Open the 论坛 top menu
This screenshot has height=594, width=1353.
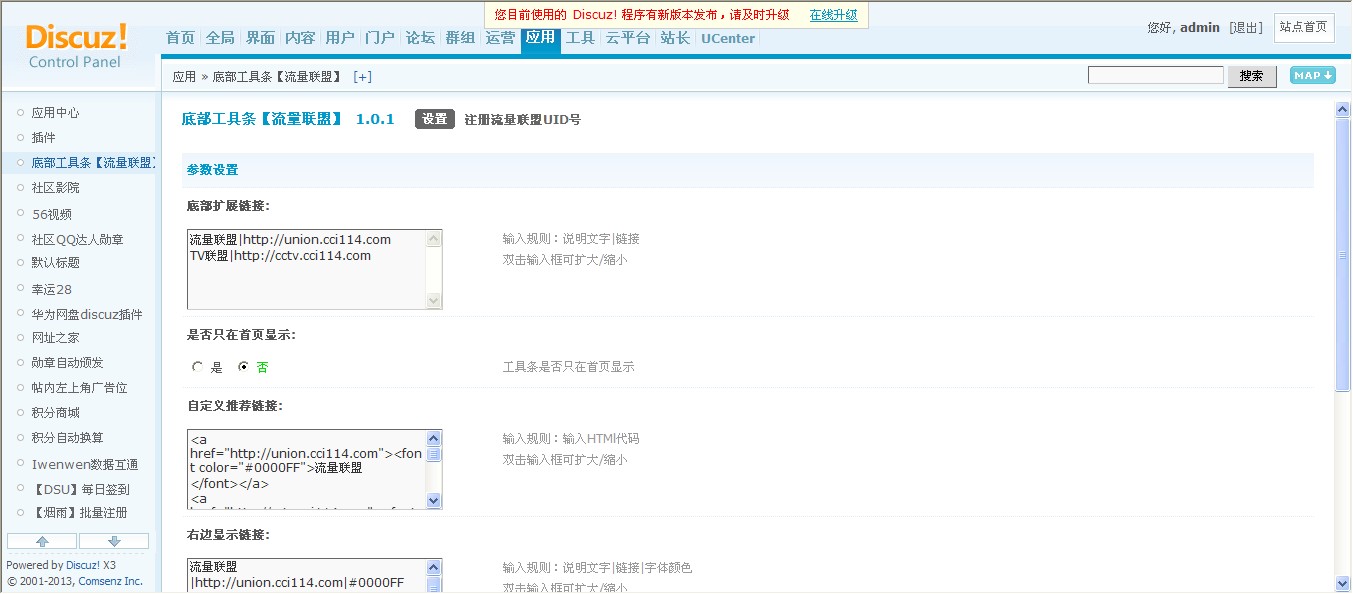420,38
